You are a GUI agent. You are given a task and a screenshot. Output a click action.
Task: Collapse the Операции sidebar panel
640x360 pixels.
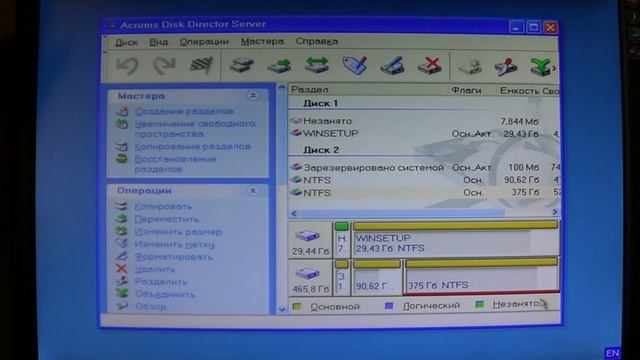253,191
